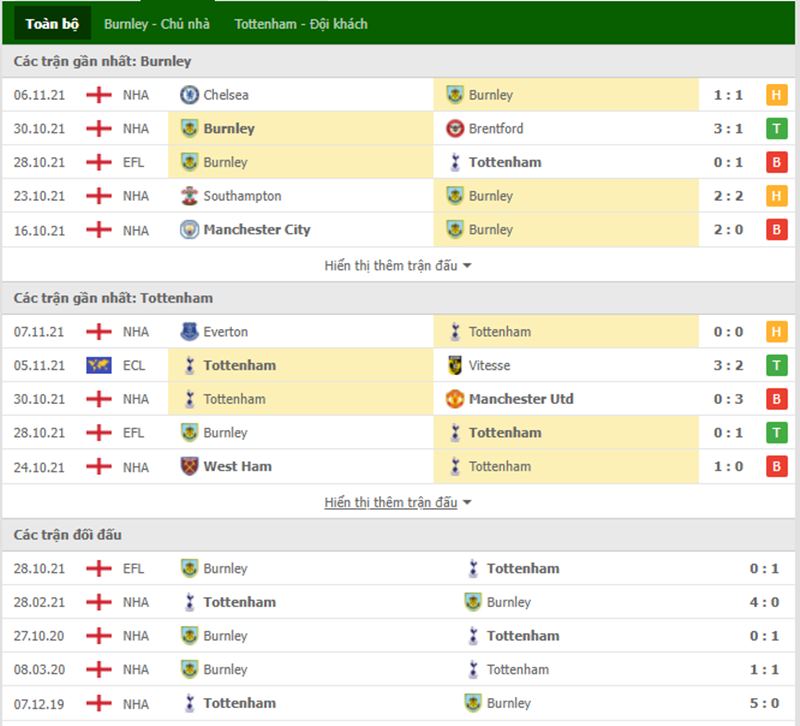The image size is (800, 726).
Task: Click green T badge on Burnley-Brentford row
Action: pos(775,129)
